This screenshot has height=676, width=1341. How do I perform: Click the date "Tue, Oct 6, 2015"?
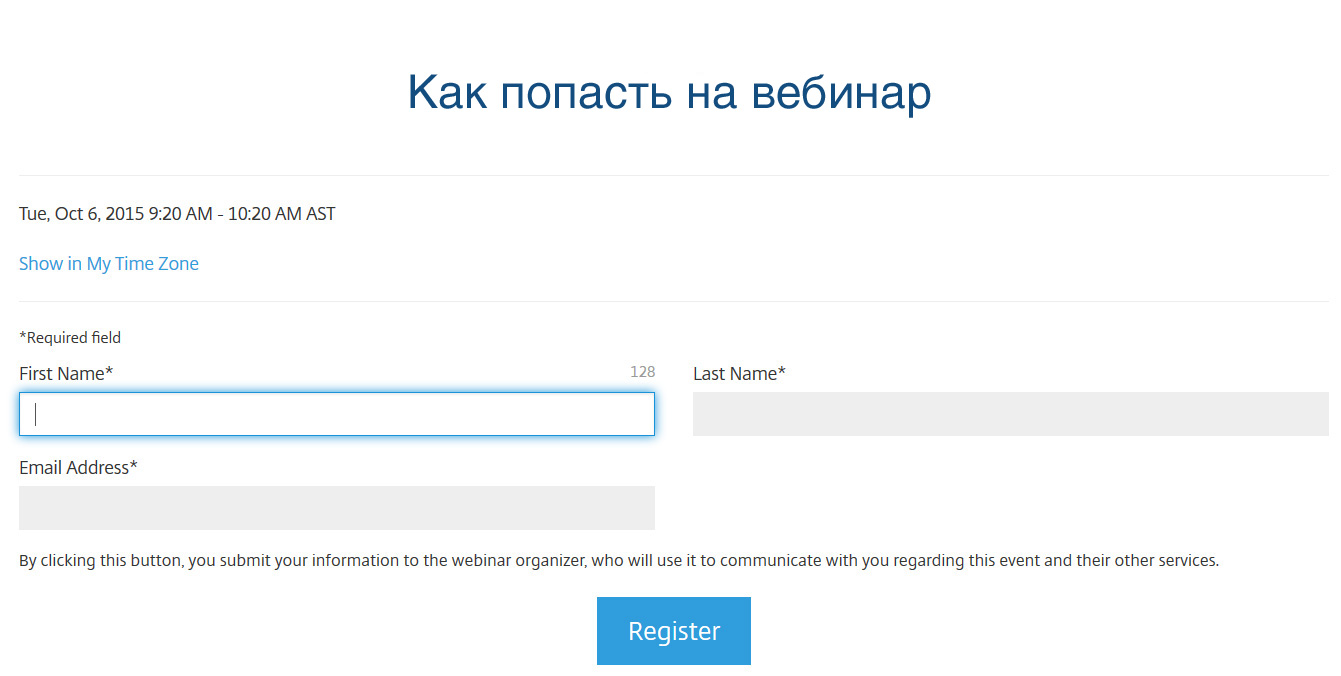[81, 214]
